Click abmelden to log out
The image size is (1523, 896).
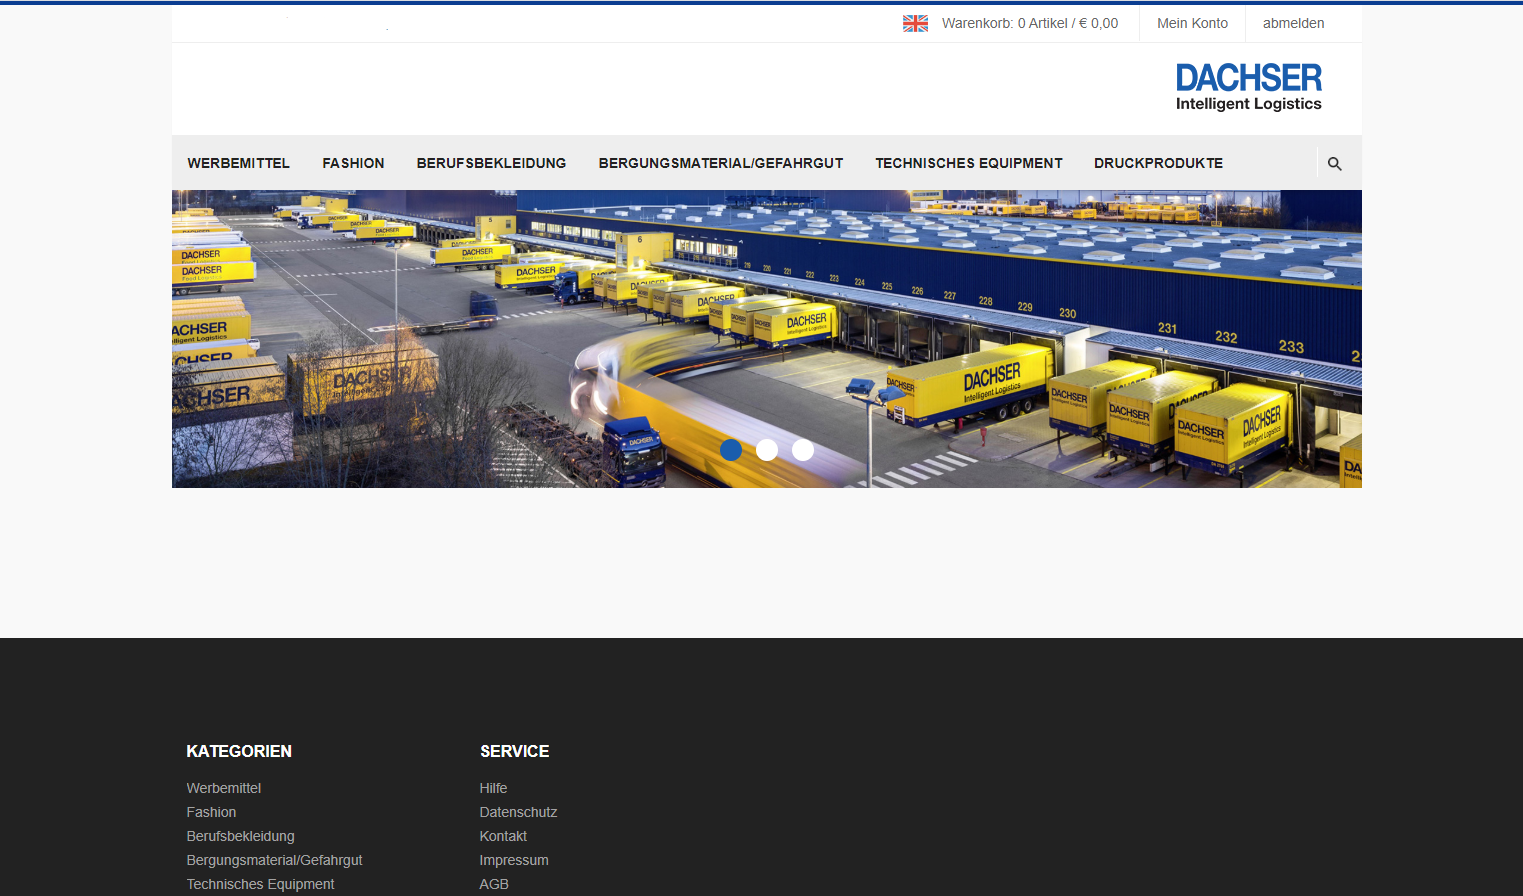(1293, 23)
